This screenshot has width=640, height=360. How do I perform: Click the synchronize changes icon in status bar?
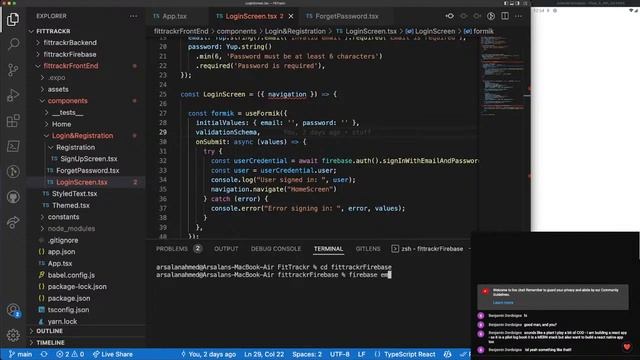(x=44, y=354)
